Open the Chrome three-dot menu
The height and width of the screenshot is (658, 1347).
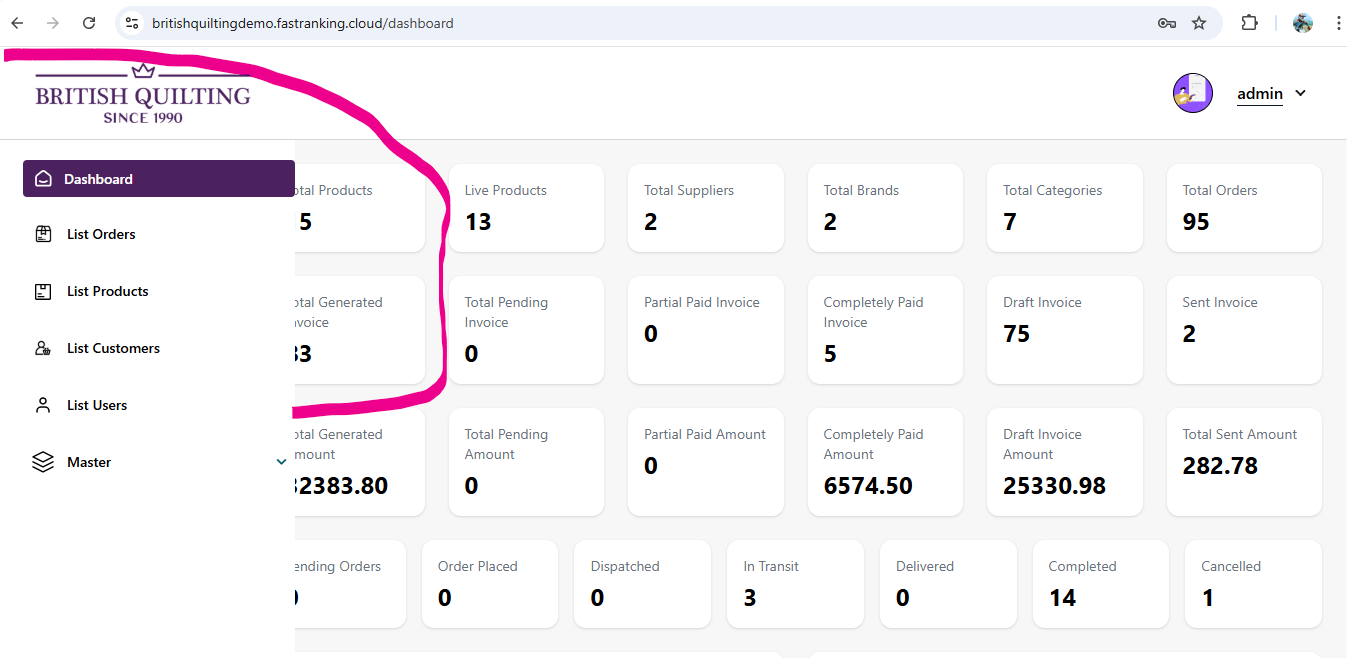(x=1338, y=23)
